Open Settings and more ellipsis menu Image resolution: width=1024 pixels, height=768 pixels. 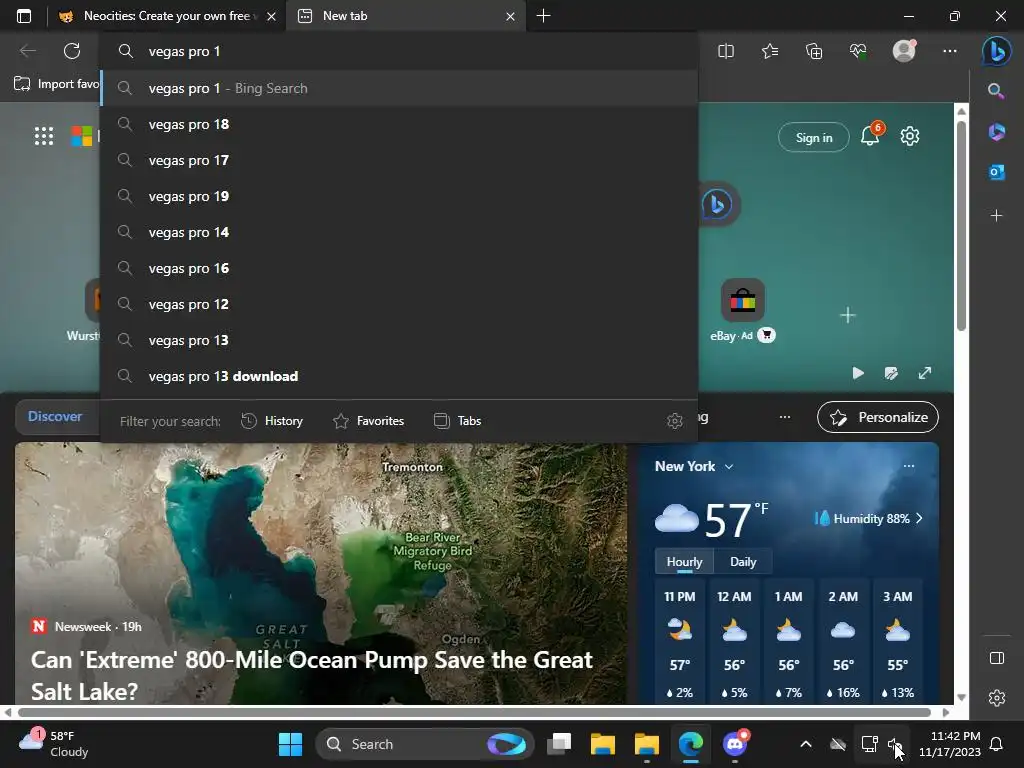[x=950, y=51]
